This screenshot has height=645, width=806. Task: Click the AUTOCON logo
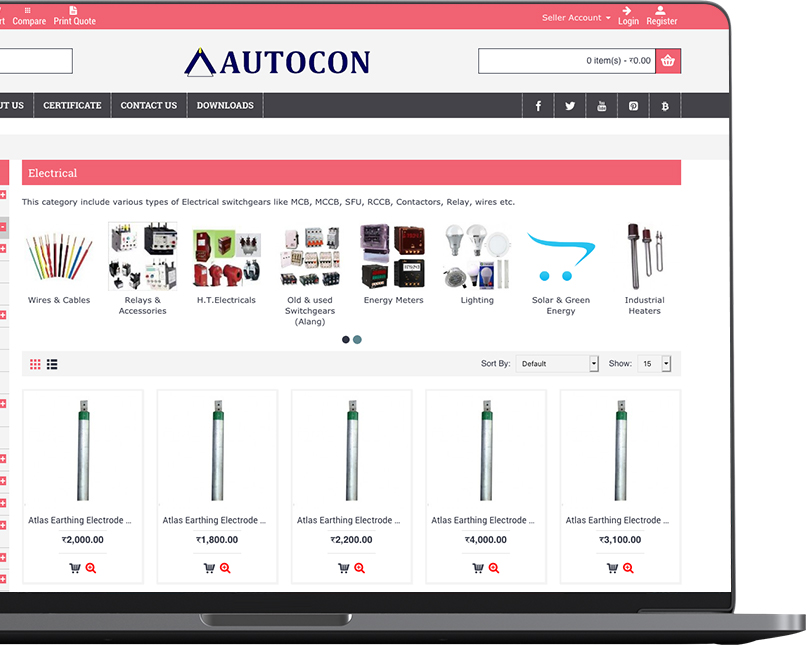point(277,62)
